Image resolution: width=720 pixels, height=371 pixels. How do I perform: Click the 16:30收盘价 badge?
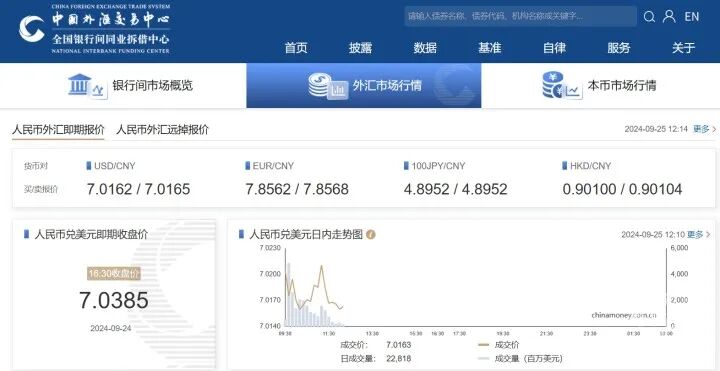(x=114, y=274)
